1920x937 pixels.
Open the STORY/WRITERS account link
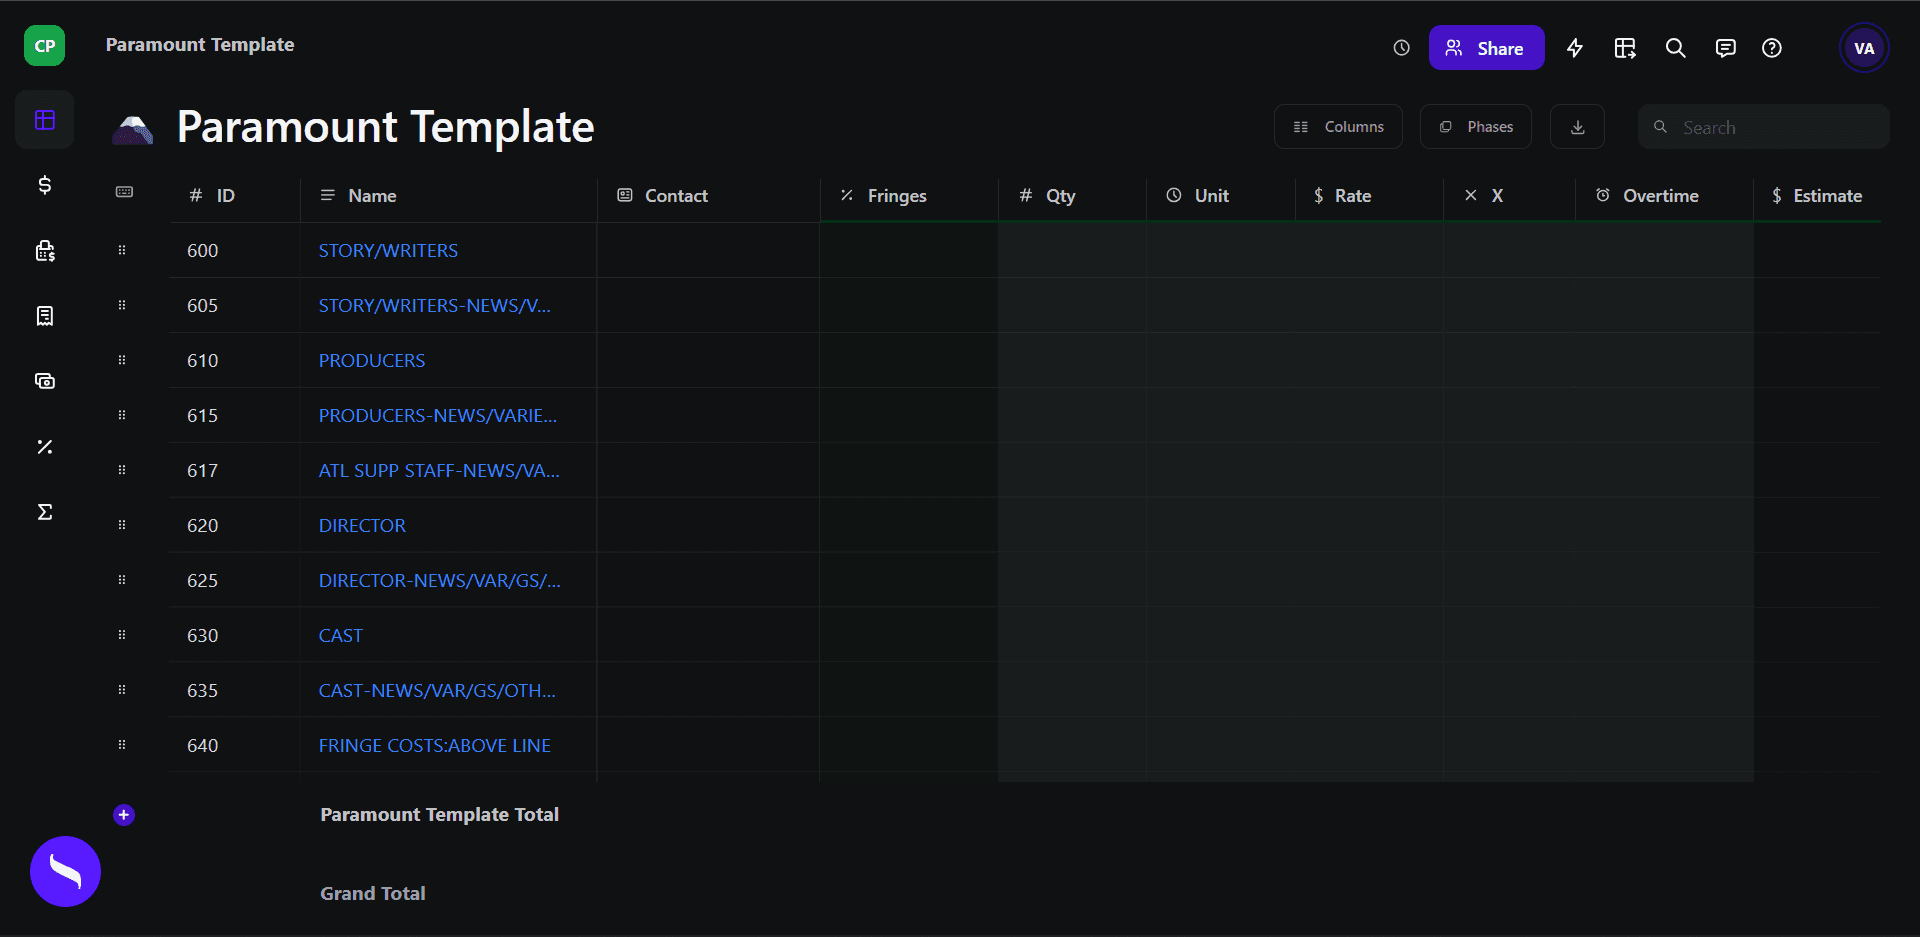click(x=388, y=251)
